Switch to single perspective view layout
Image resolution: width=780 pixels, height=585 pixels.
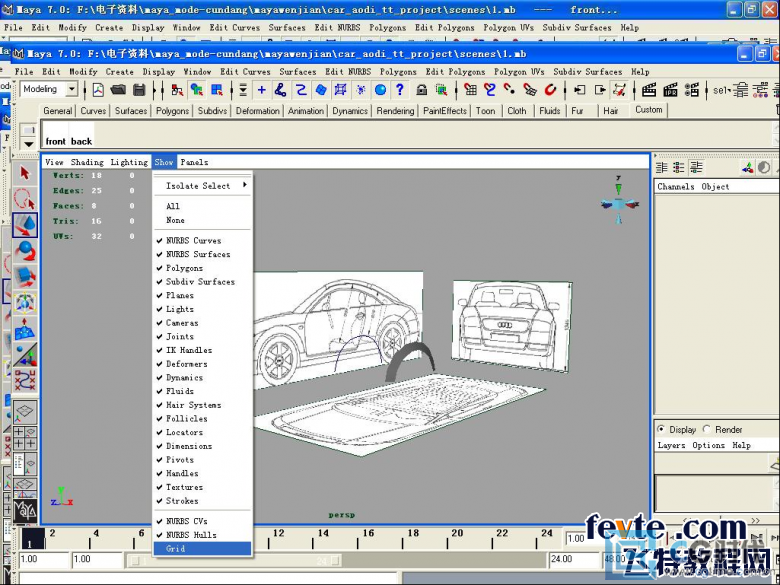[25, 412]
